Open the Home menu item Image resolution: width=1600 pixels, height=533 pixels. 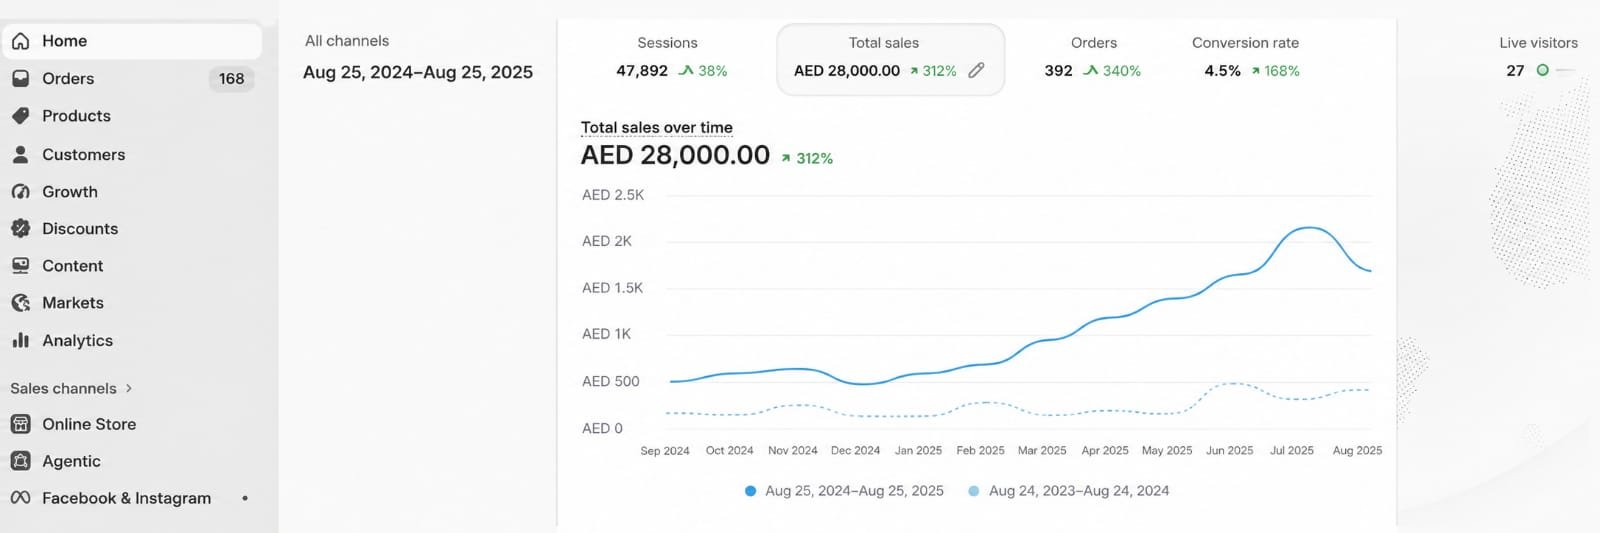(x=132, y=41)
